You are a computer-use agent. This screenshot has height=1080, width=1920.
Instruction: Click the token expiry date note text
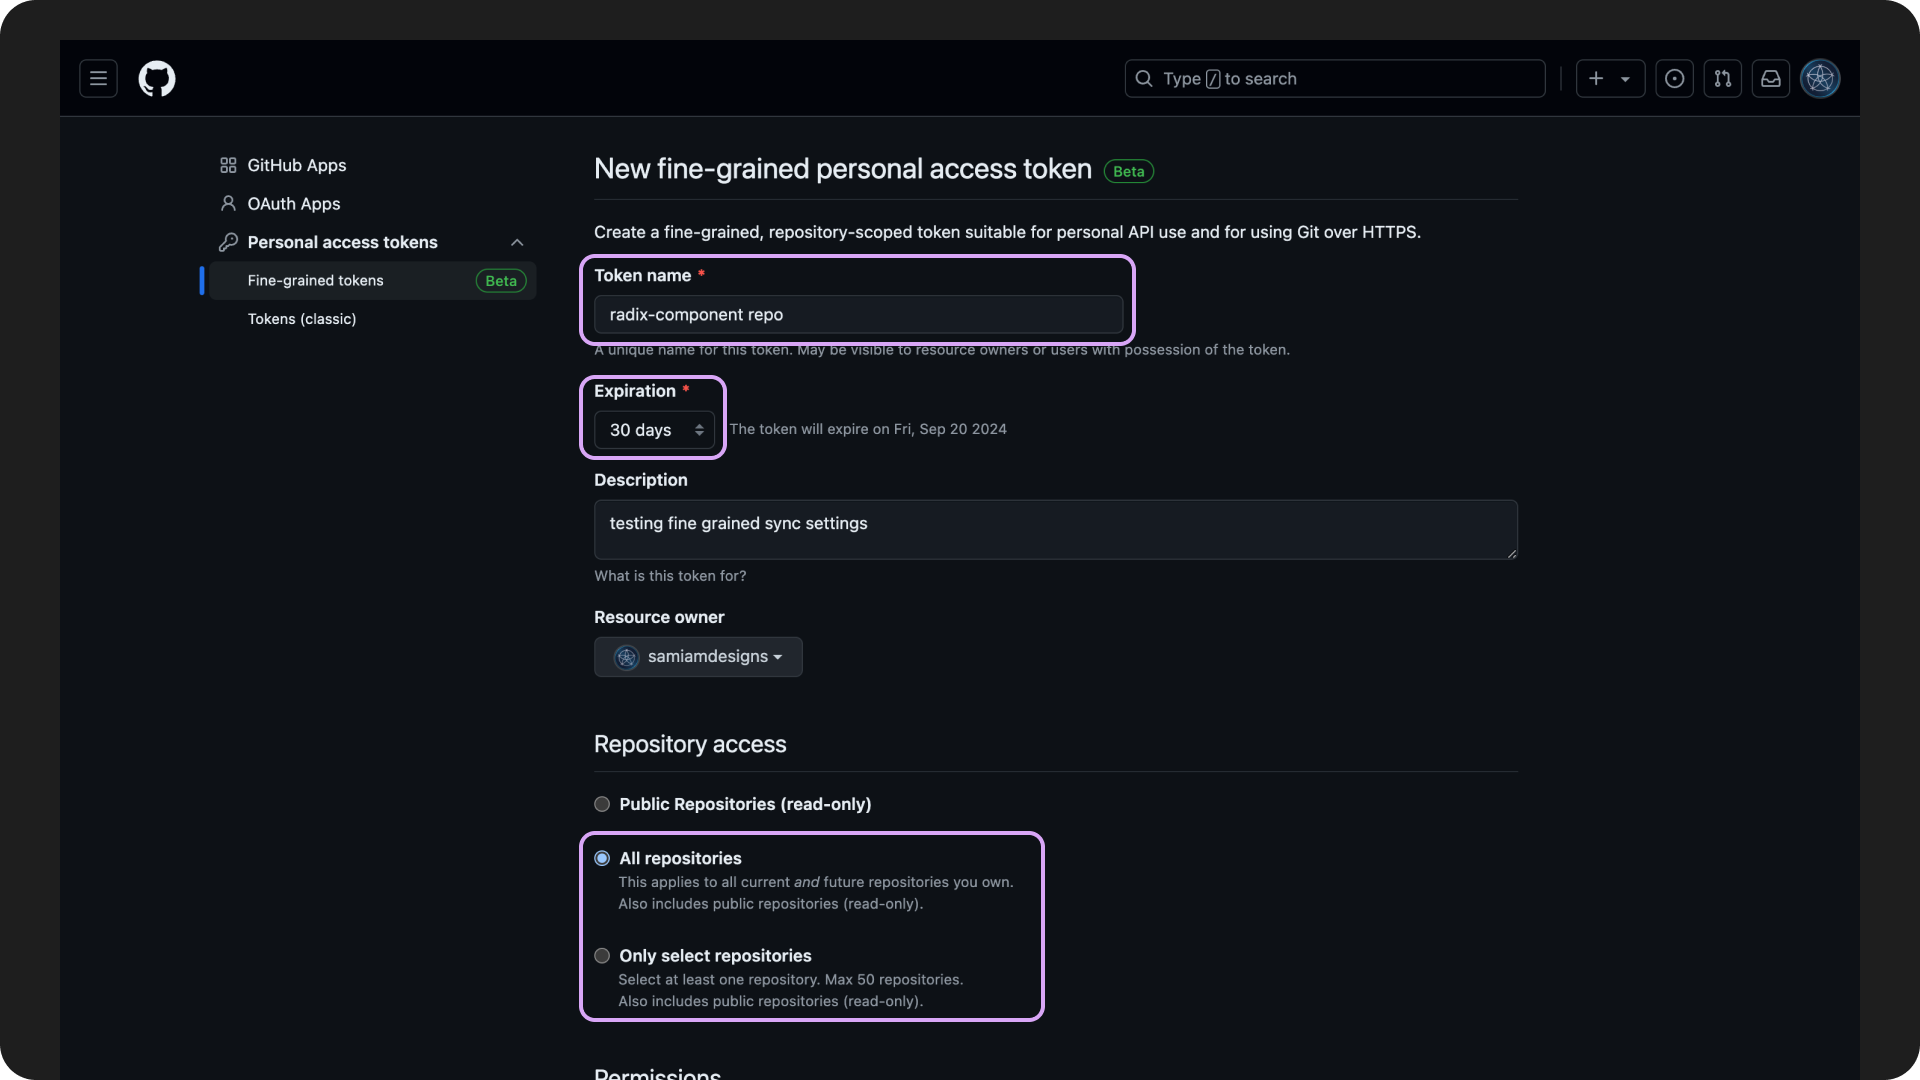pyautogui.click(x=868, y=429)
